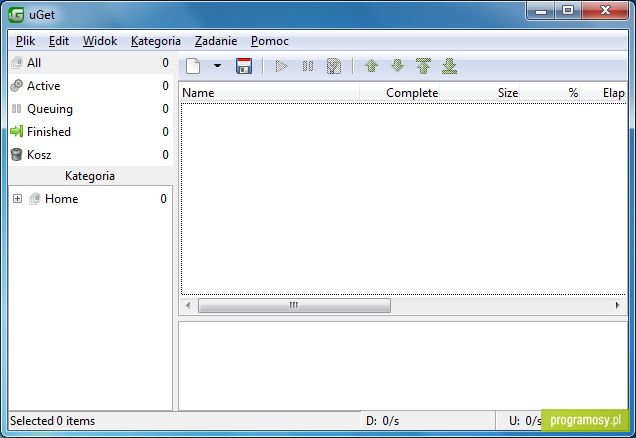The image size is (636, 438).
Task: Select the Kosz trash filter
Action: tap(91, 155)
